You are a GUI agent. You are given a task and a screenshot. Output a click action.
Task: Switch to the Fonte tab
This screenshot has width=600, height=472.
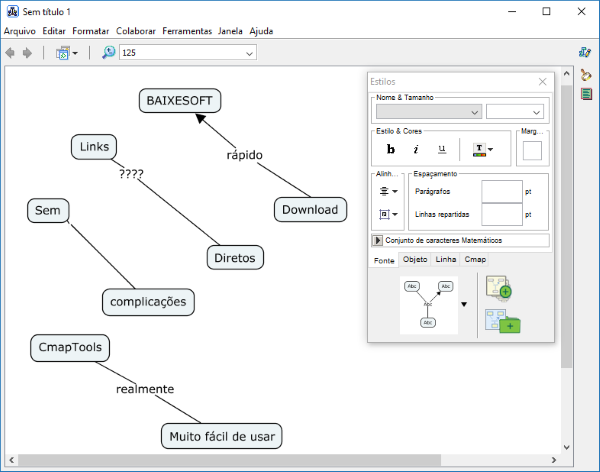tap(384, 260)
